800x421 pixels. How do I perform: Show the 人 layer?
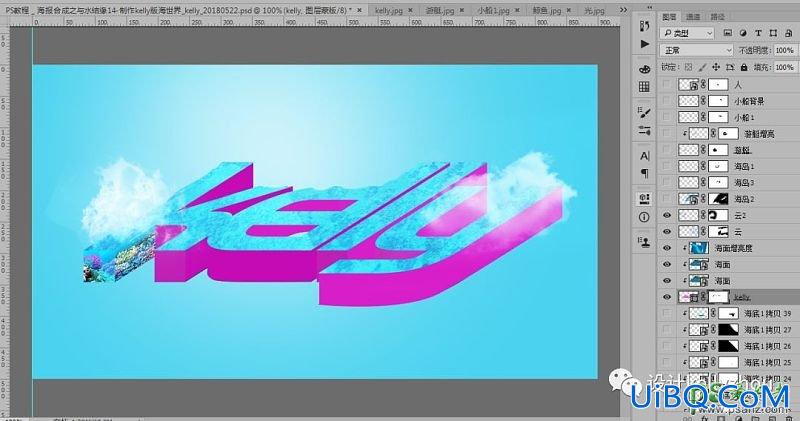[x=667, y=85]
